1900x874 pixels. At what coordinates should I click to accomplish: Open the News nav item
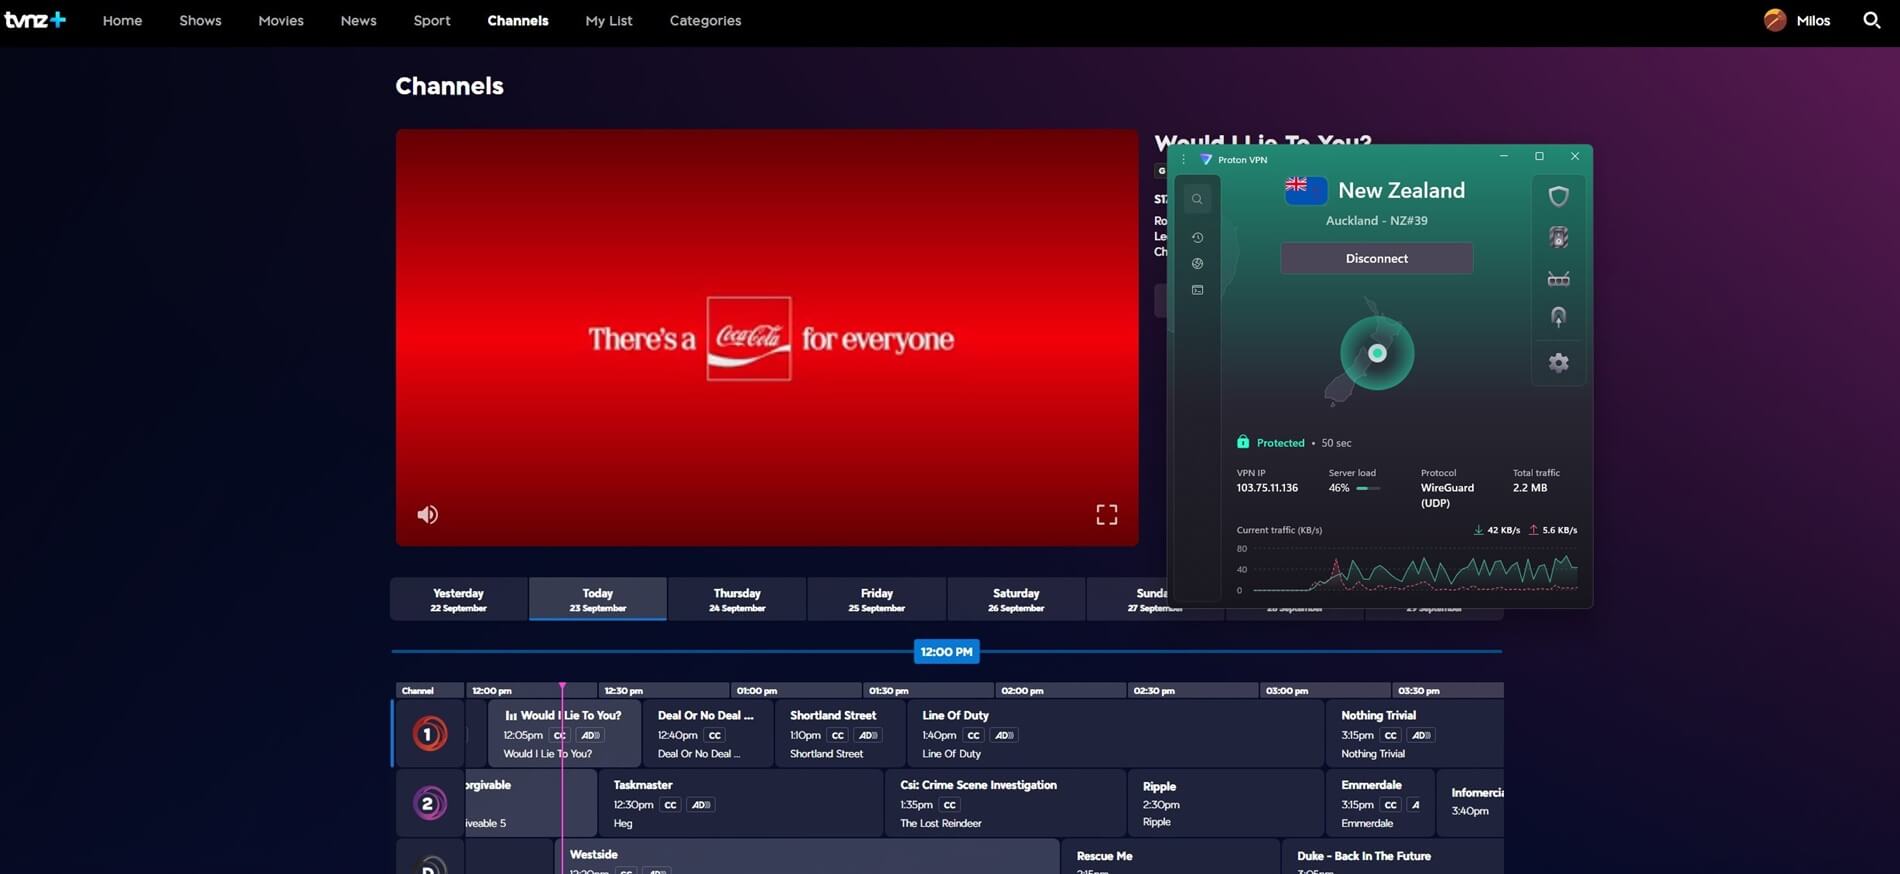[x=358, y=20]
